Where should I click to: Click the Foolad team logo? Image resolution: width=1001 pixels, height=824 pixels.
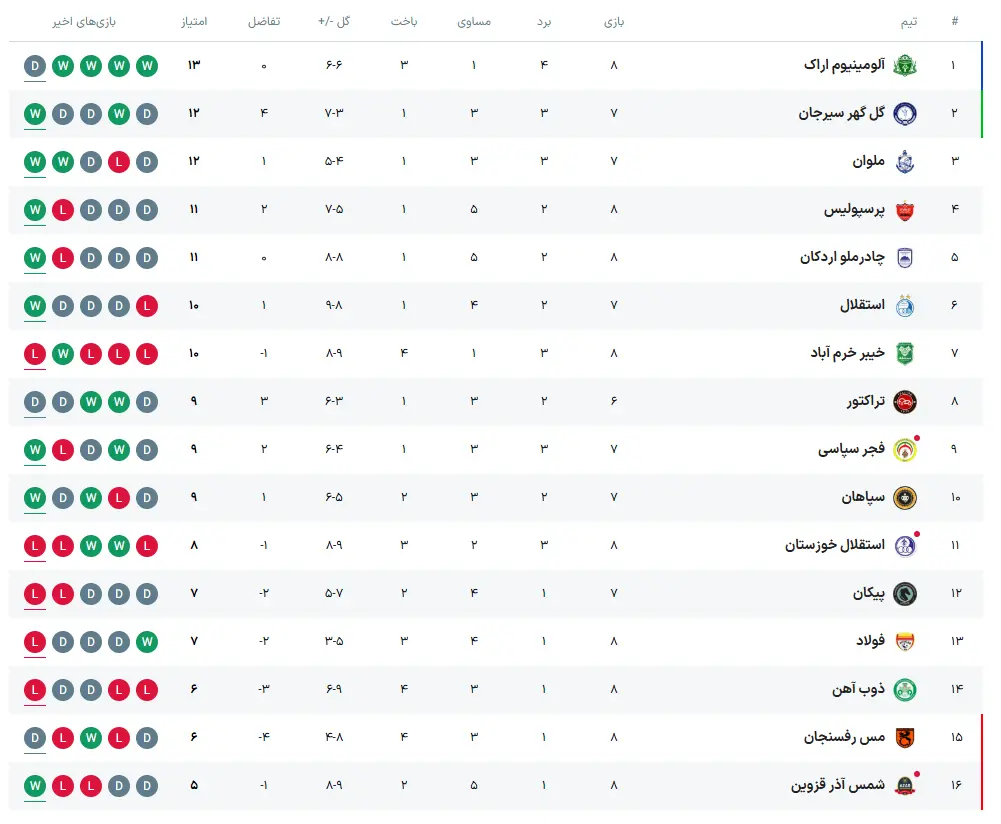tap(904, 641)
